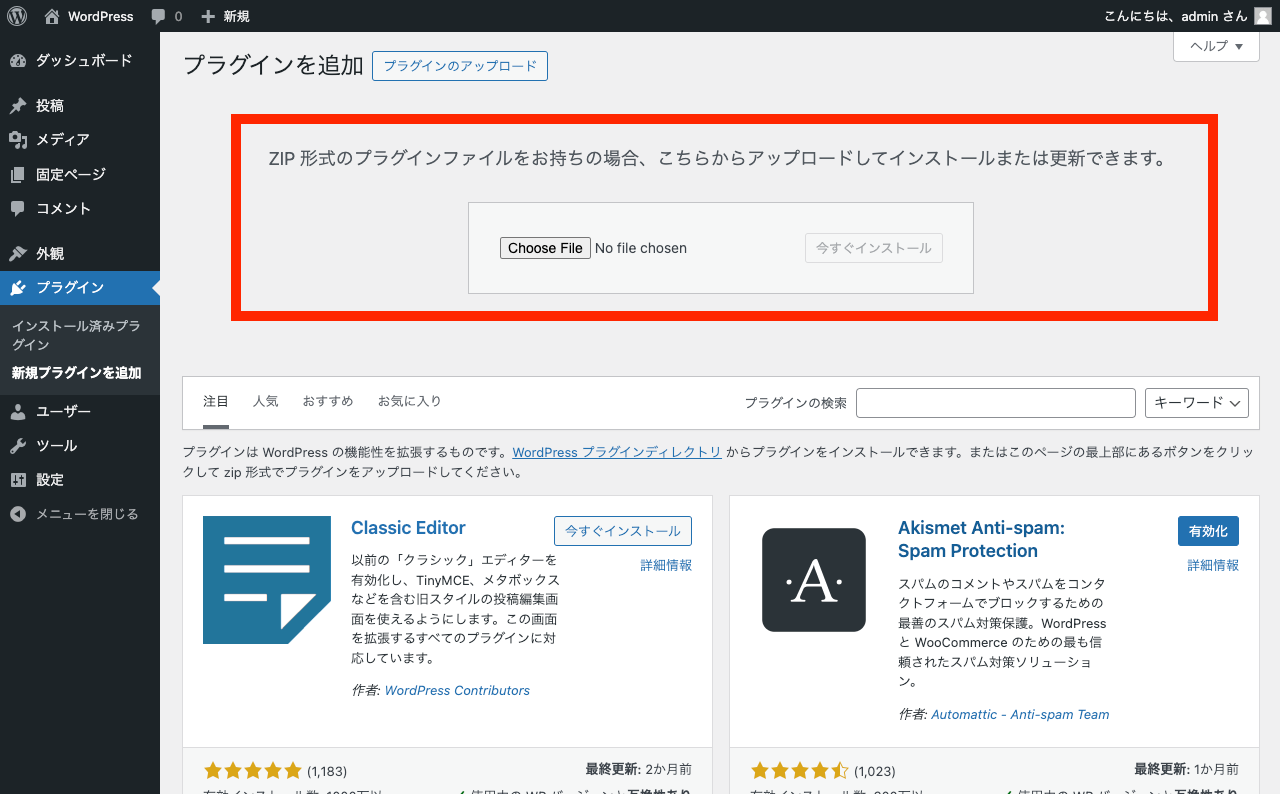Click the disabled 今すぐインストール upload button

874,248
